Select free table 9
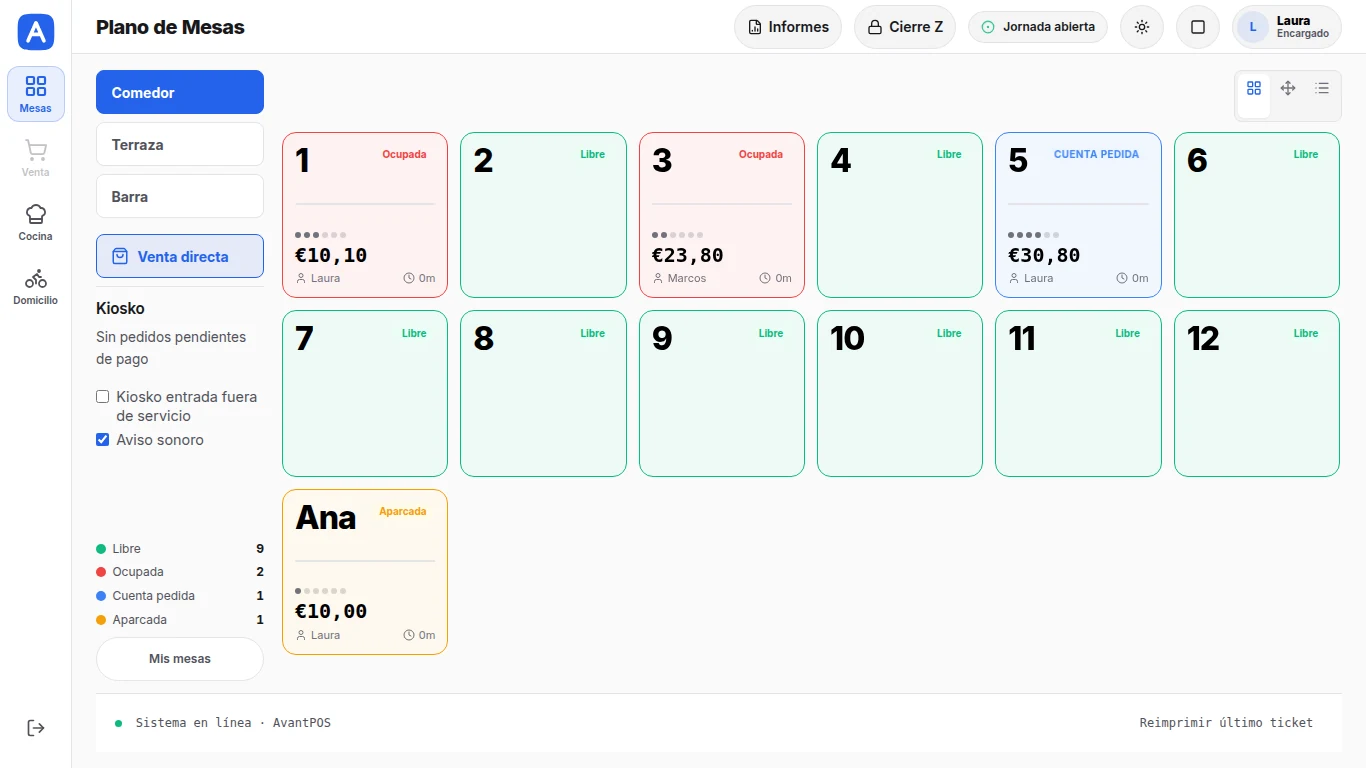The image size is (1366, 768). pos(722,393)
